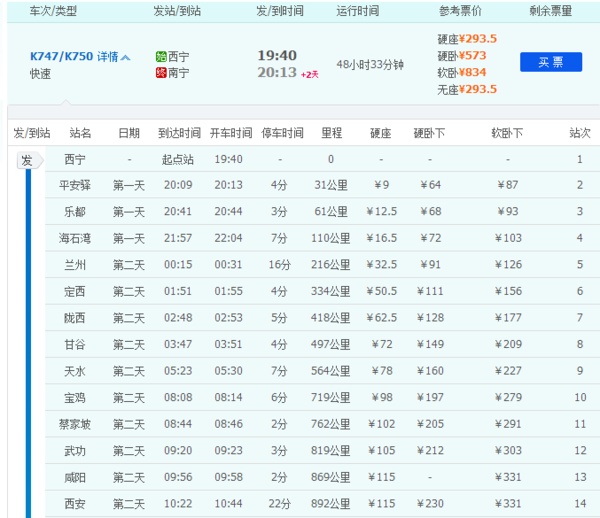Open the K747/K750 train number link

[x=61, y=56]
